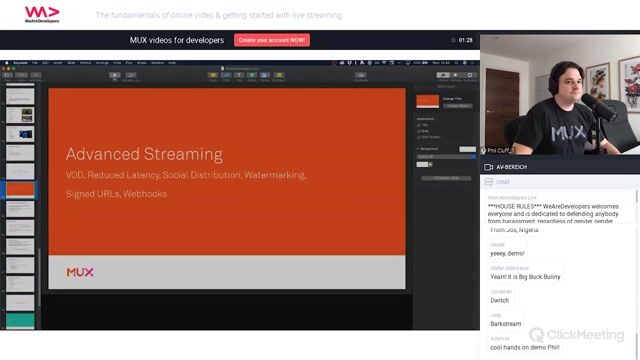Viewport: 640px width, 360px height.
Task: Toggle the Title checkbox under Appearance
Action: click(419, 125)
